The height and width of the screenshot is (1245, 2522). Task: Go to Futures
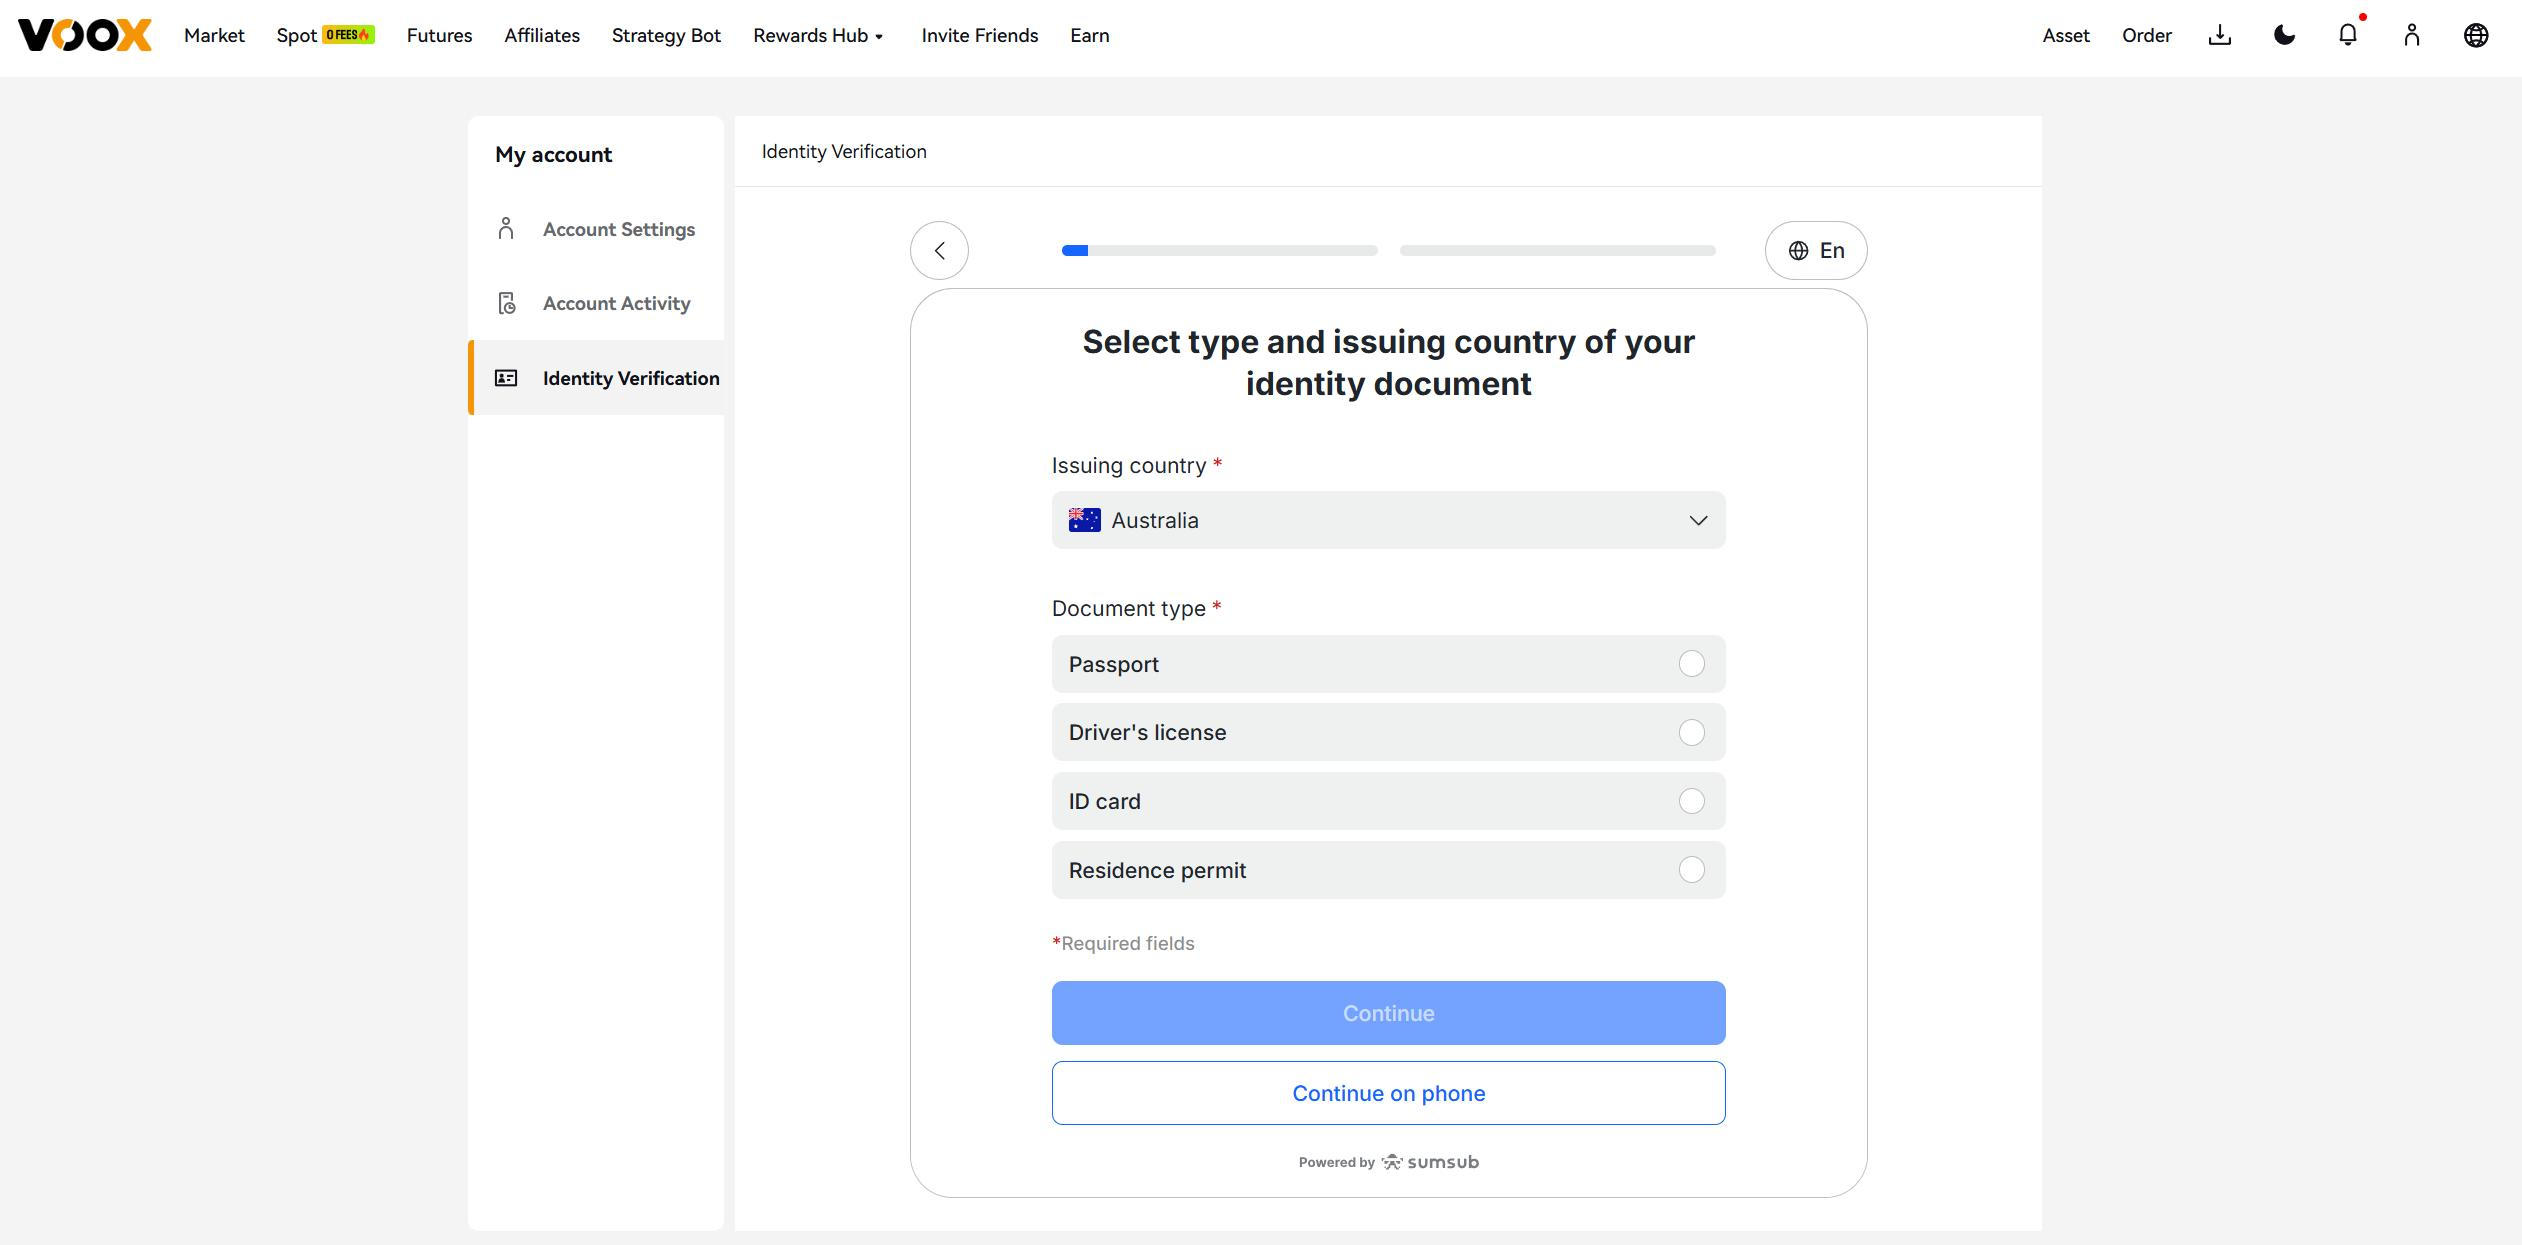[x=439, y=35]
